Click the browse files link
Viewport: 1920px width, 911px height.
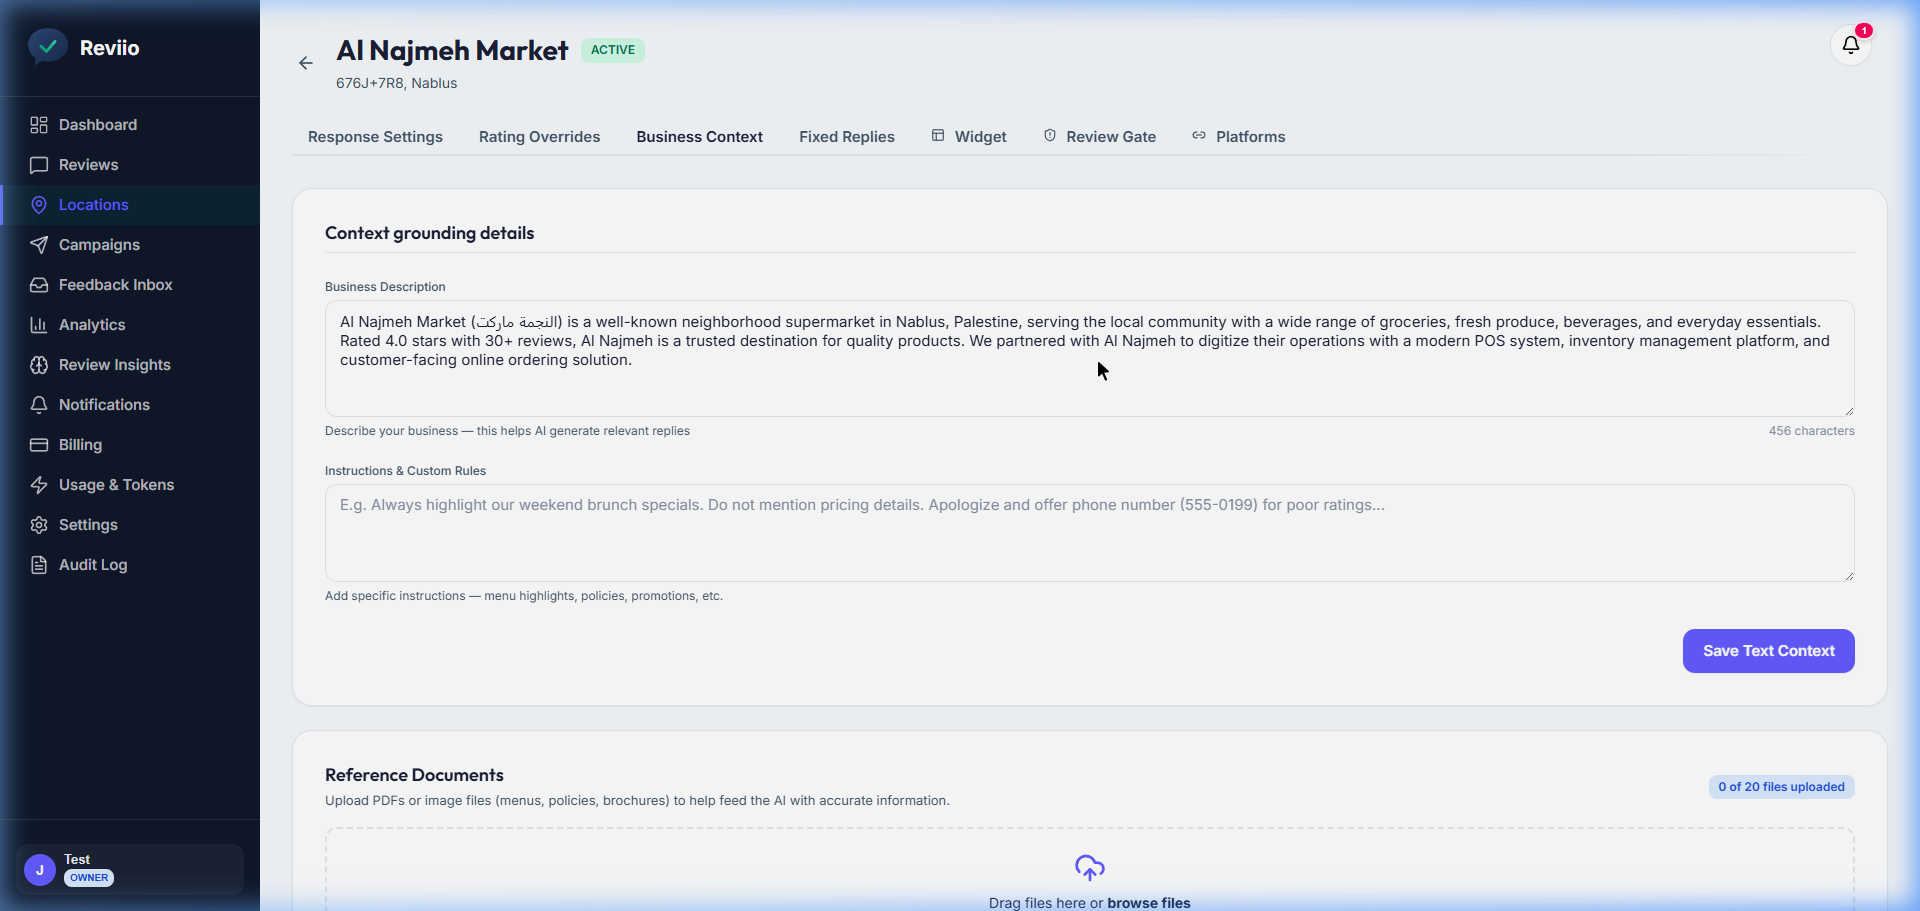tap(1149, 903)
